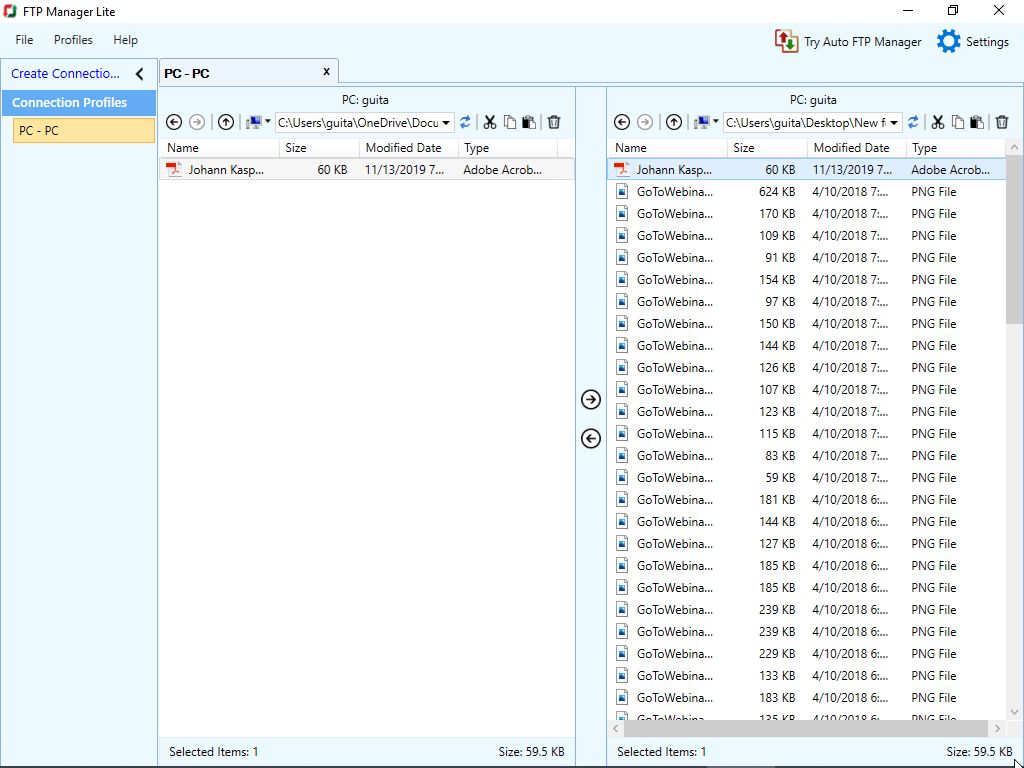This screenshot has width=1024, height=768.
Task: Sort right pane by Modified Date column
Action: [x=857, y=148]
